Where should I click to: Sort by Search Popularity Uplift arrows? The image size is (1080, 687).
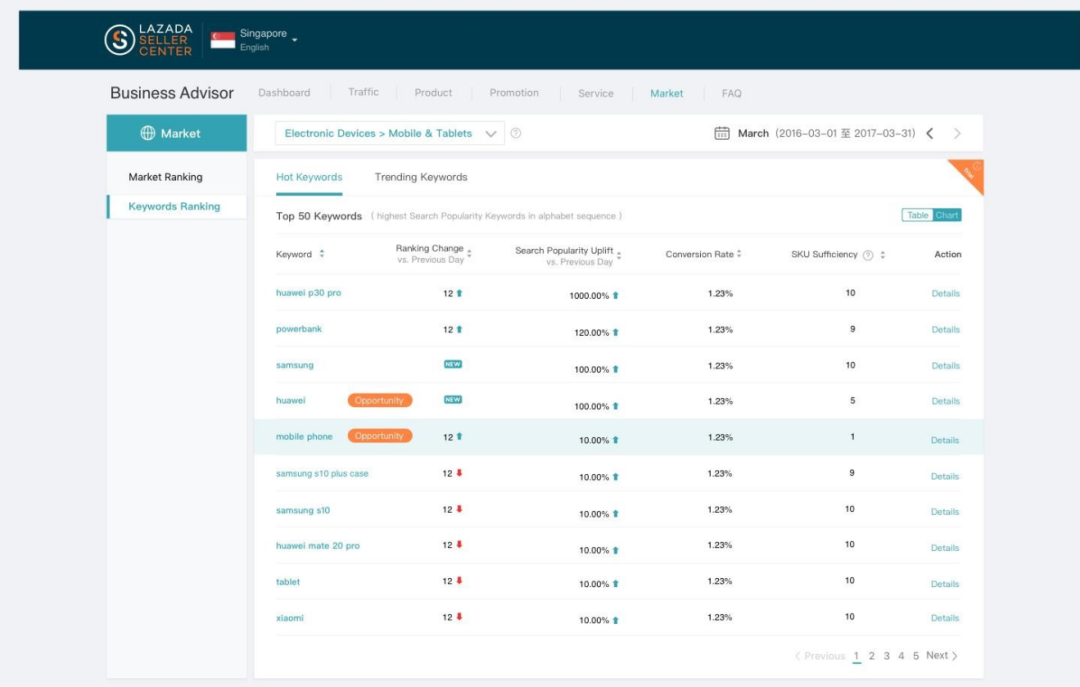619,256
